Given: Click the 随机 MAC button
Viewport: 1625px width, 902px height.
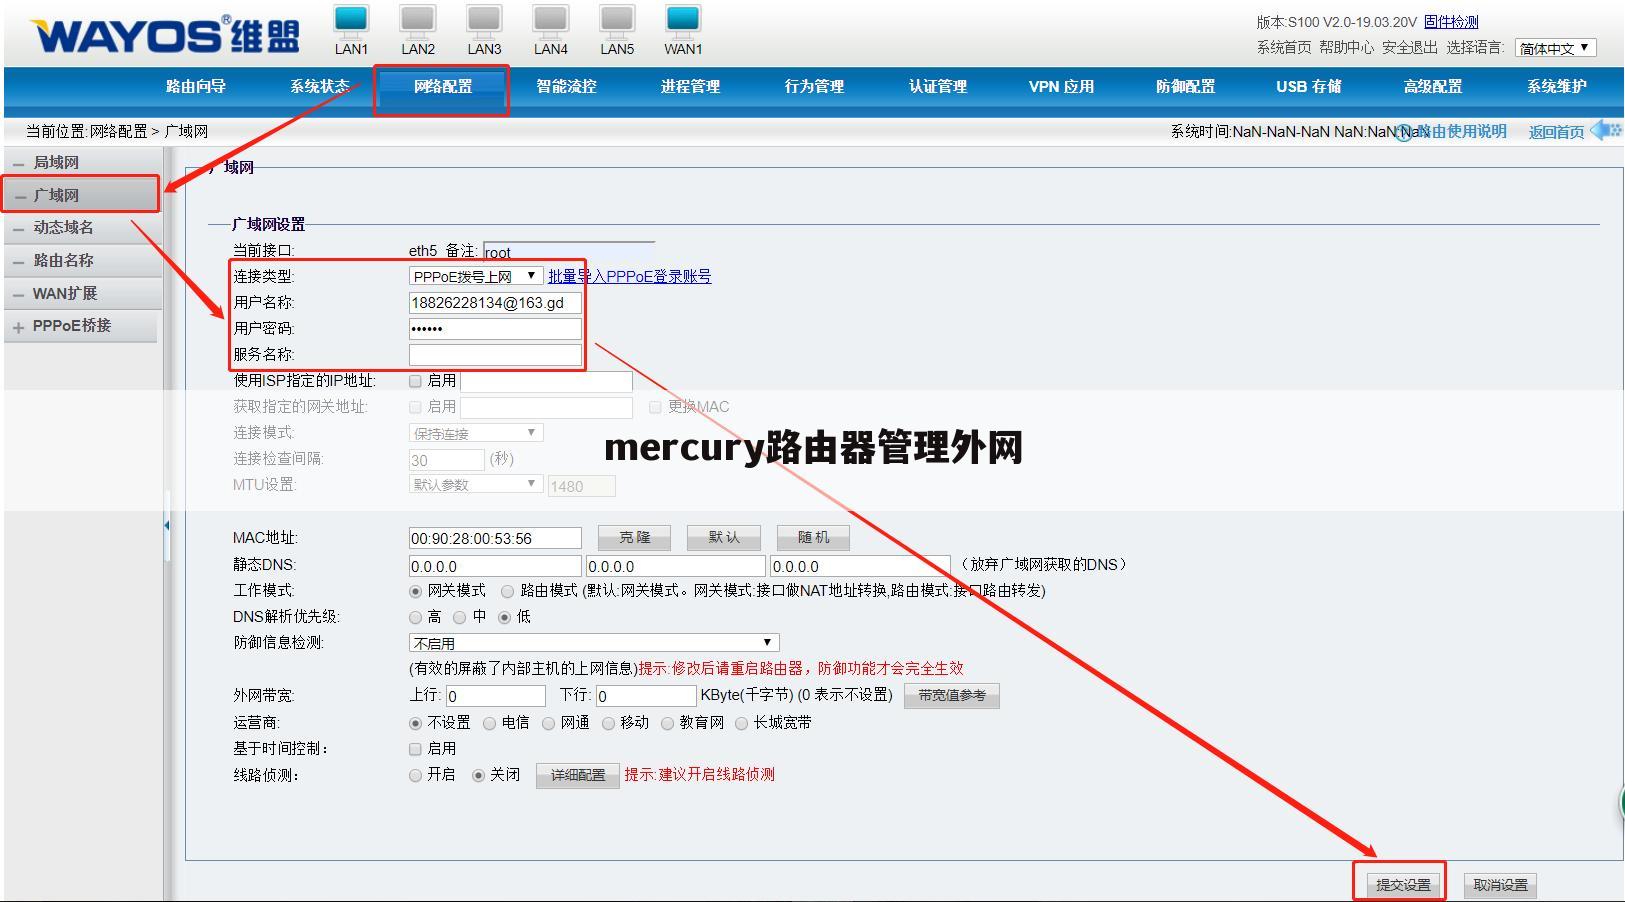Looking at the screenshot, I should coord(813,538).
